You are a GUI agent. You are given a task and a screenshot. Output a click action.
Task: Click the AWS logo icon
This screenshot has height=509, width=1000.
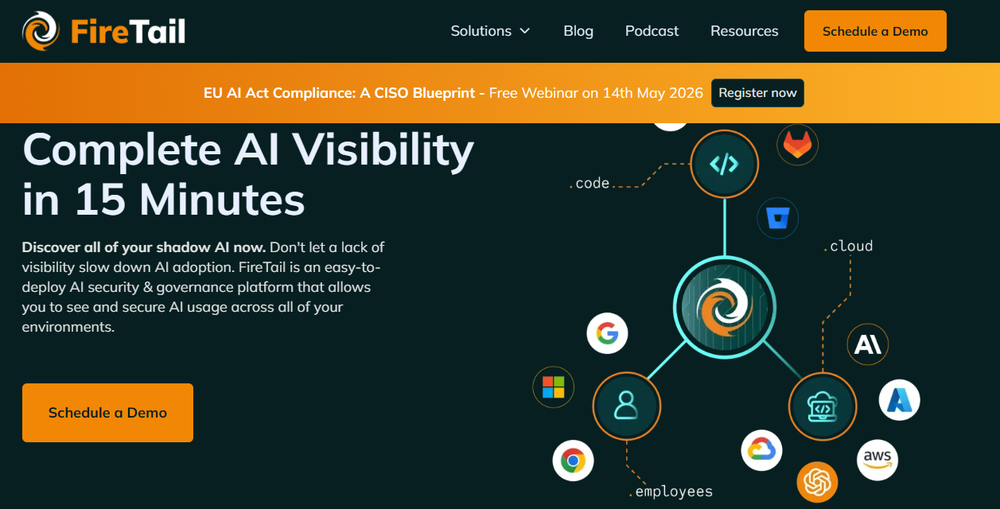click(878, 459)
